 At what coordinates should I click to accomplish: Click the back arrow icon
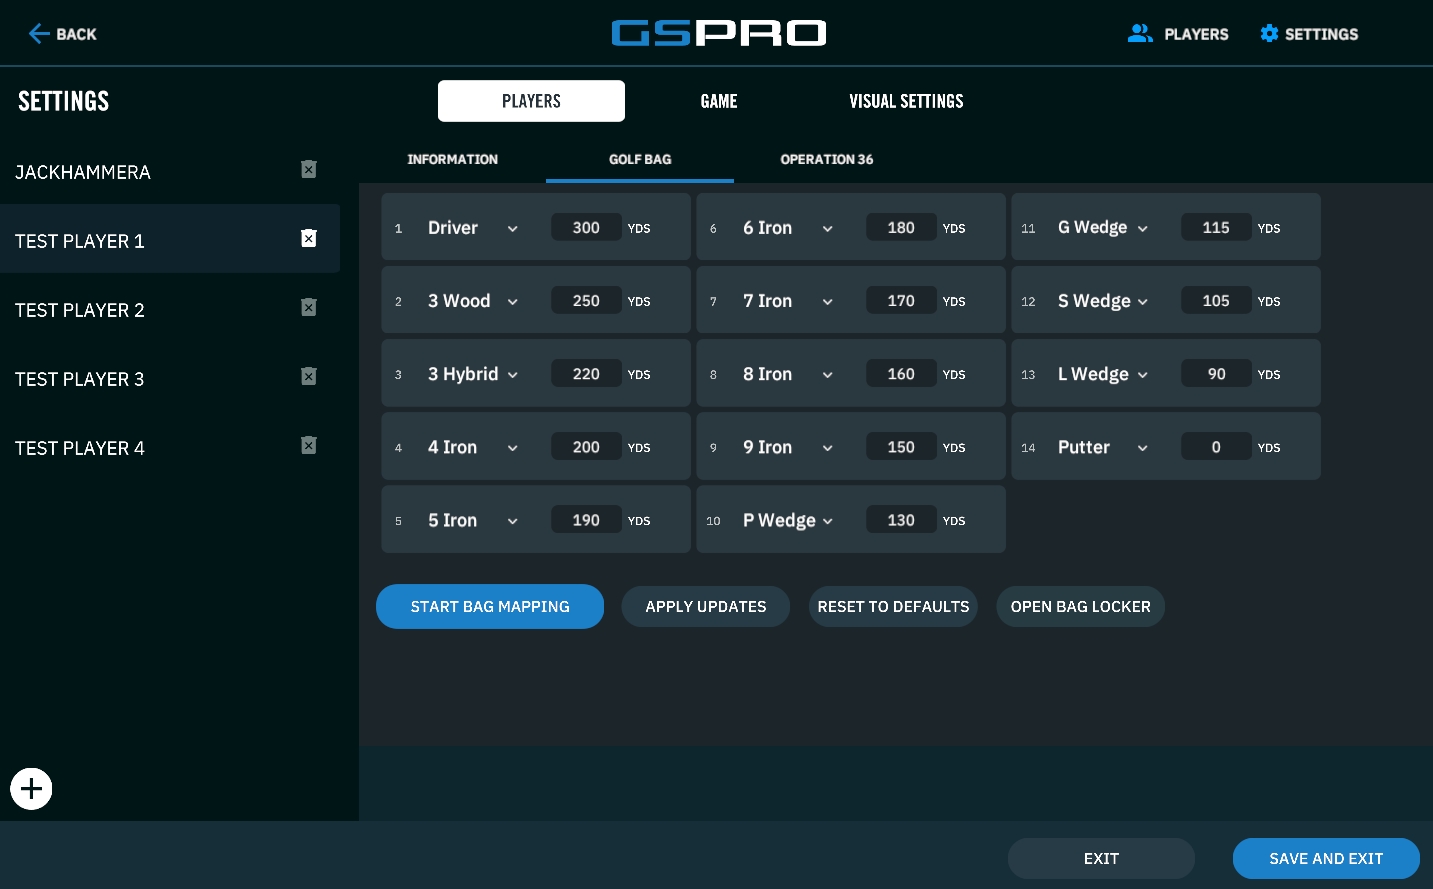[x=39, y=34]
